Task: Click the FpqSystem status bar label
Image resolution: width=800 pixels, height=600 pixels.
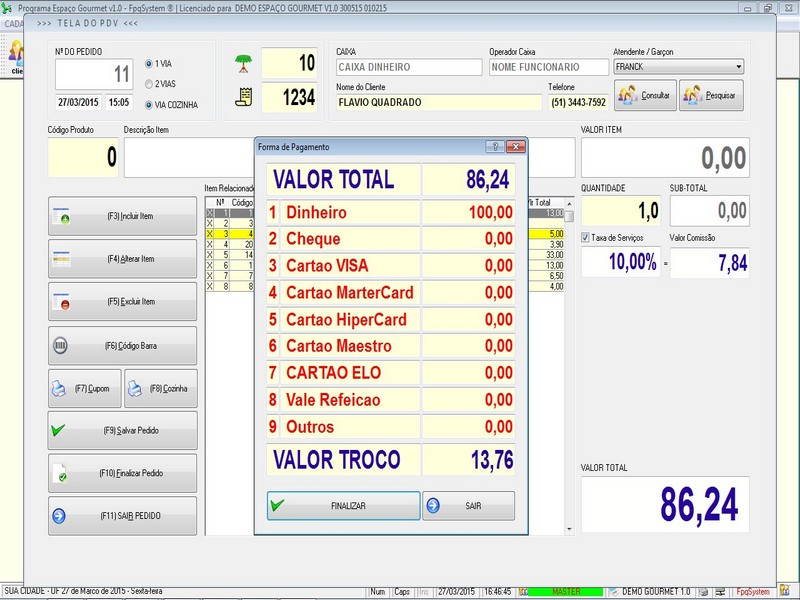Action: pos(753,592)
